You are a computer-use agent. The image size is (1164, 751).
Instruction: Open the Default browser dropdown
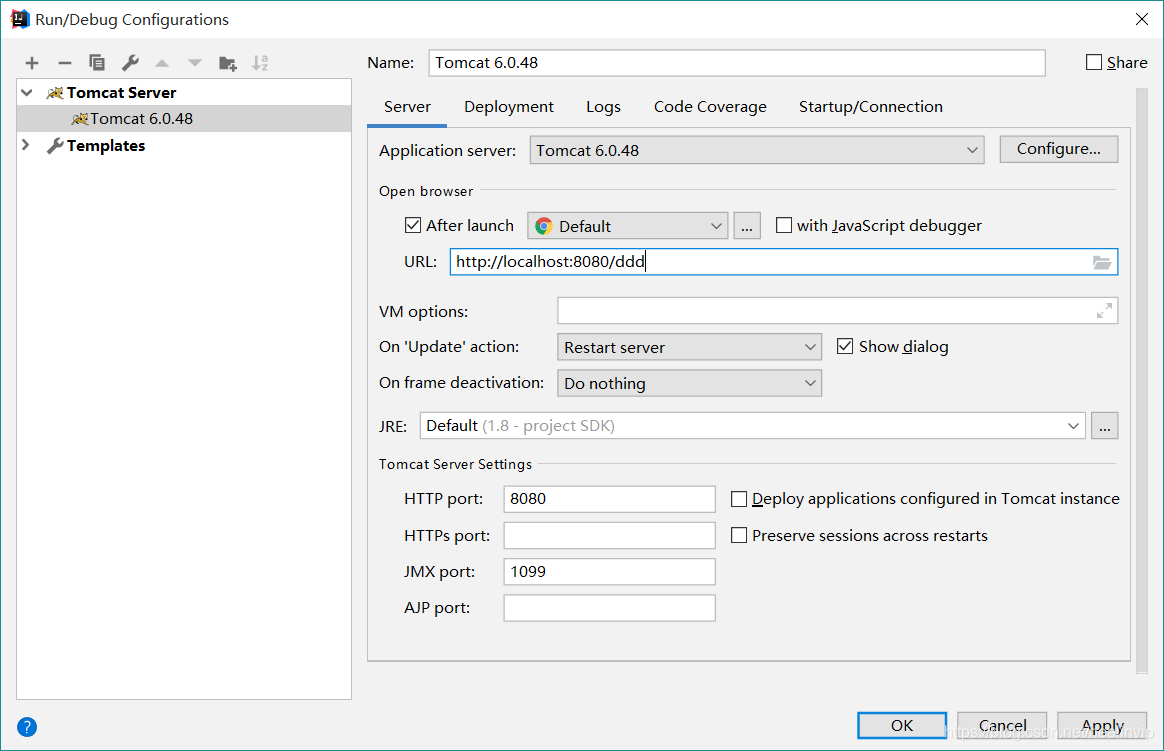(x=627, y=226)
